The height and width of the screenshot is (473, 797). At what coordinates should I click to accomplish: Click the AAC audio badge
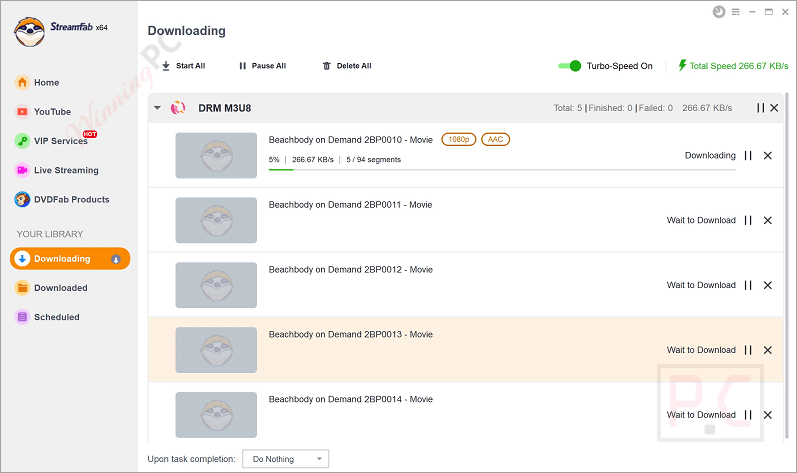[496, 139]
